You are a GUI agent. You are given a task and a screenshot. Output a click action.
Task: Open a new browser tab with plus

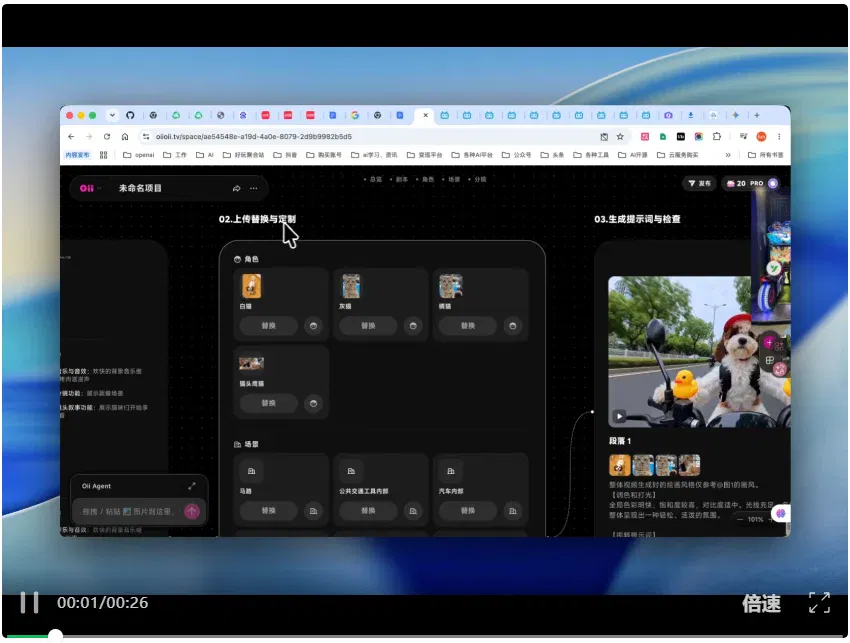click(757, 115)
